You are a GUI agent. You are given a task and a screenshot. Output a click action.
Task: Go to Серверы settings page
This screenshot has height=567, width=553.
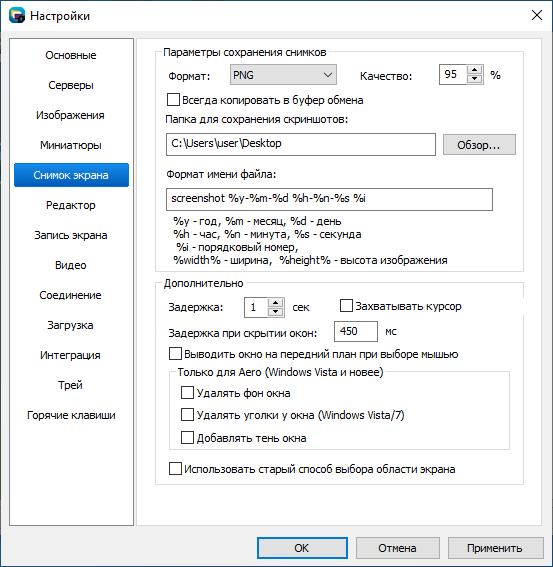71,85
